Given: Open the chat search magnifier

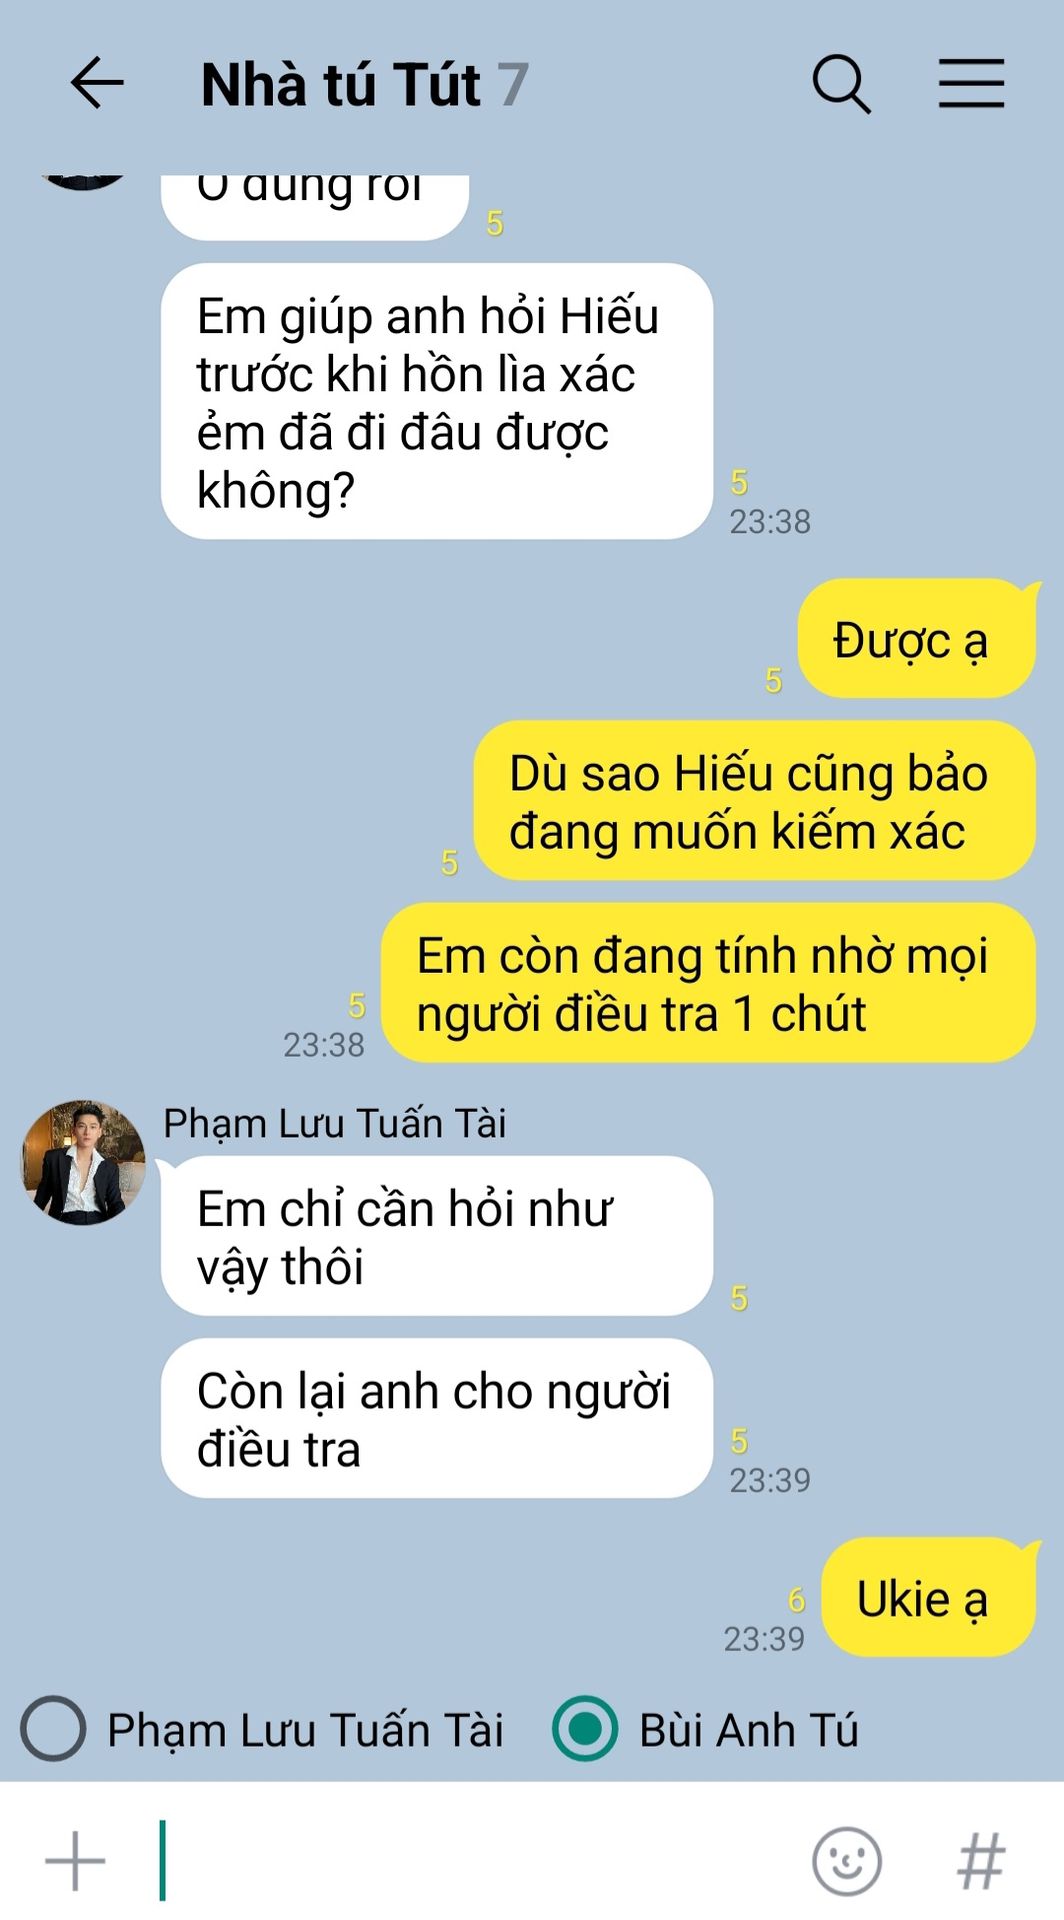Looking at the screenshot, I should 841,84.
